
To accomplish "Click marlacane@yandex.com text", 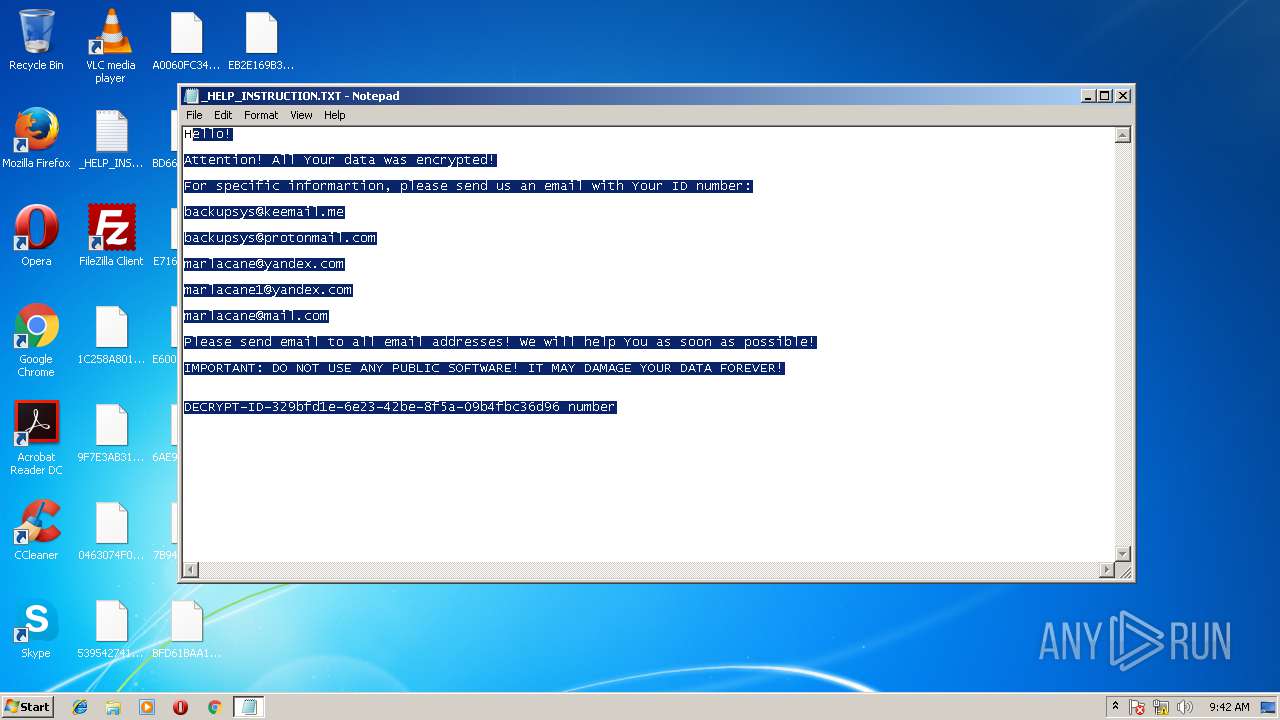I will (x=264, y=264).
